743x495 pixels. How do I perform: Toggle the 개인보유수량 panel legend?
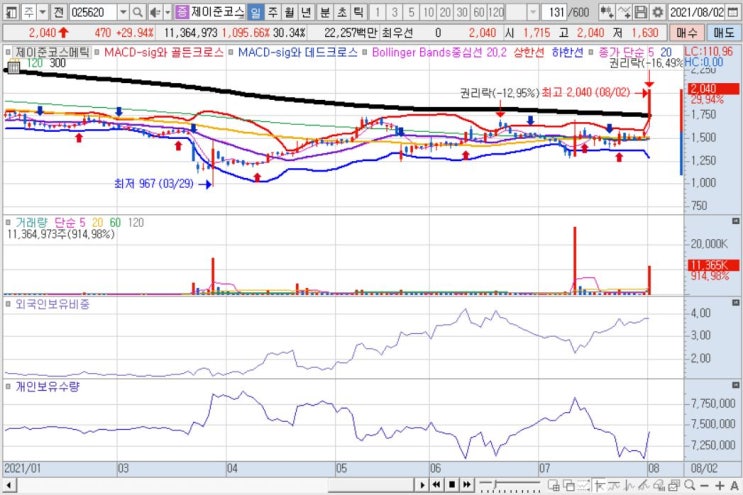click(47, 387)
